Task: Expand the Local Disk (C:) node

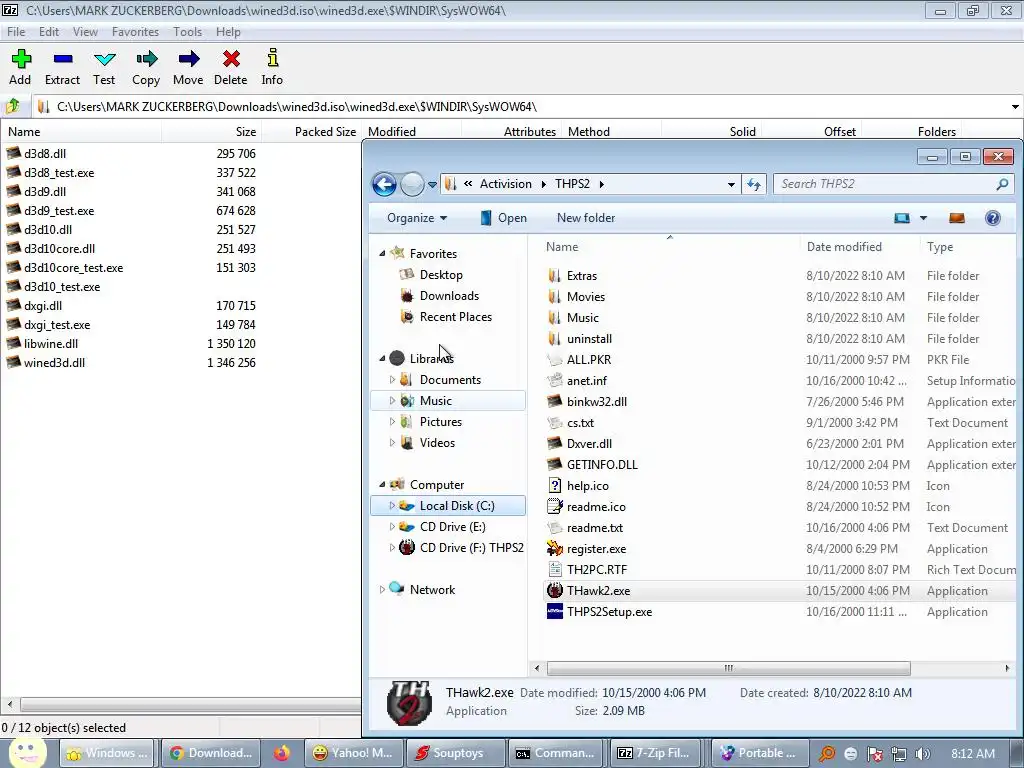Action: (x=392, y=505)
